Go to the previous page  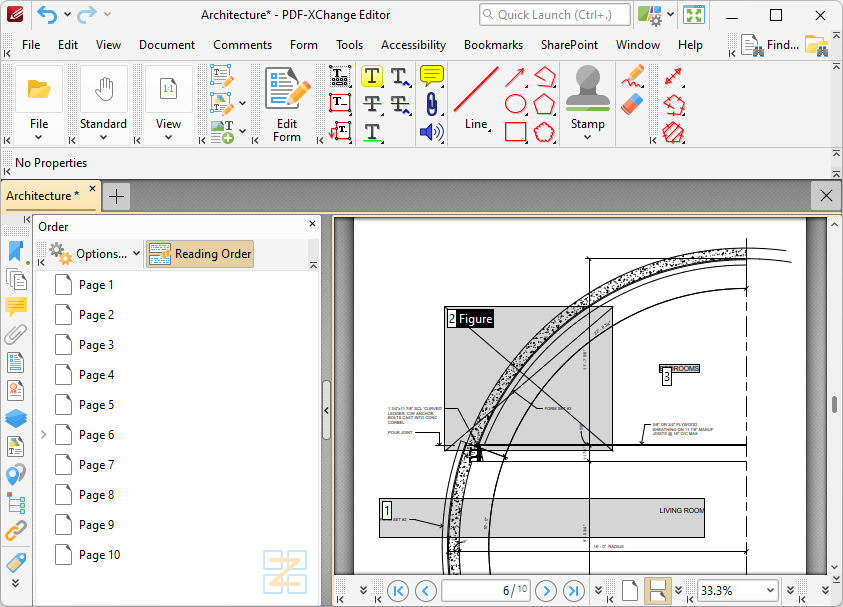click(x=425, y=591)
